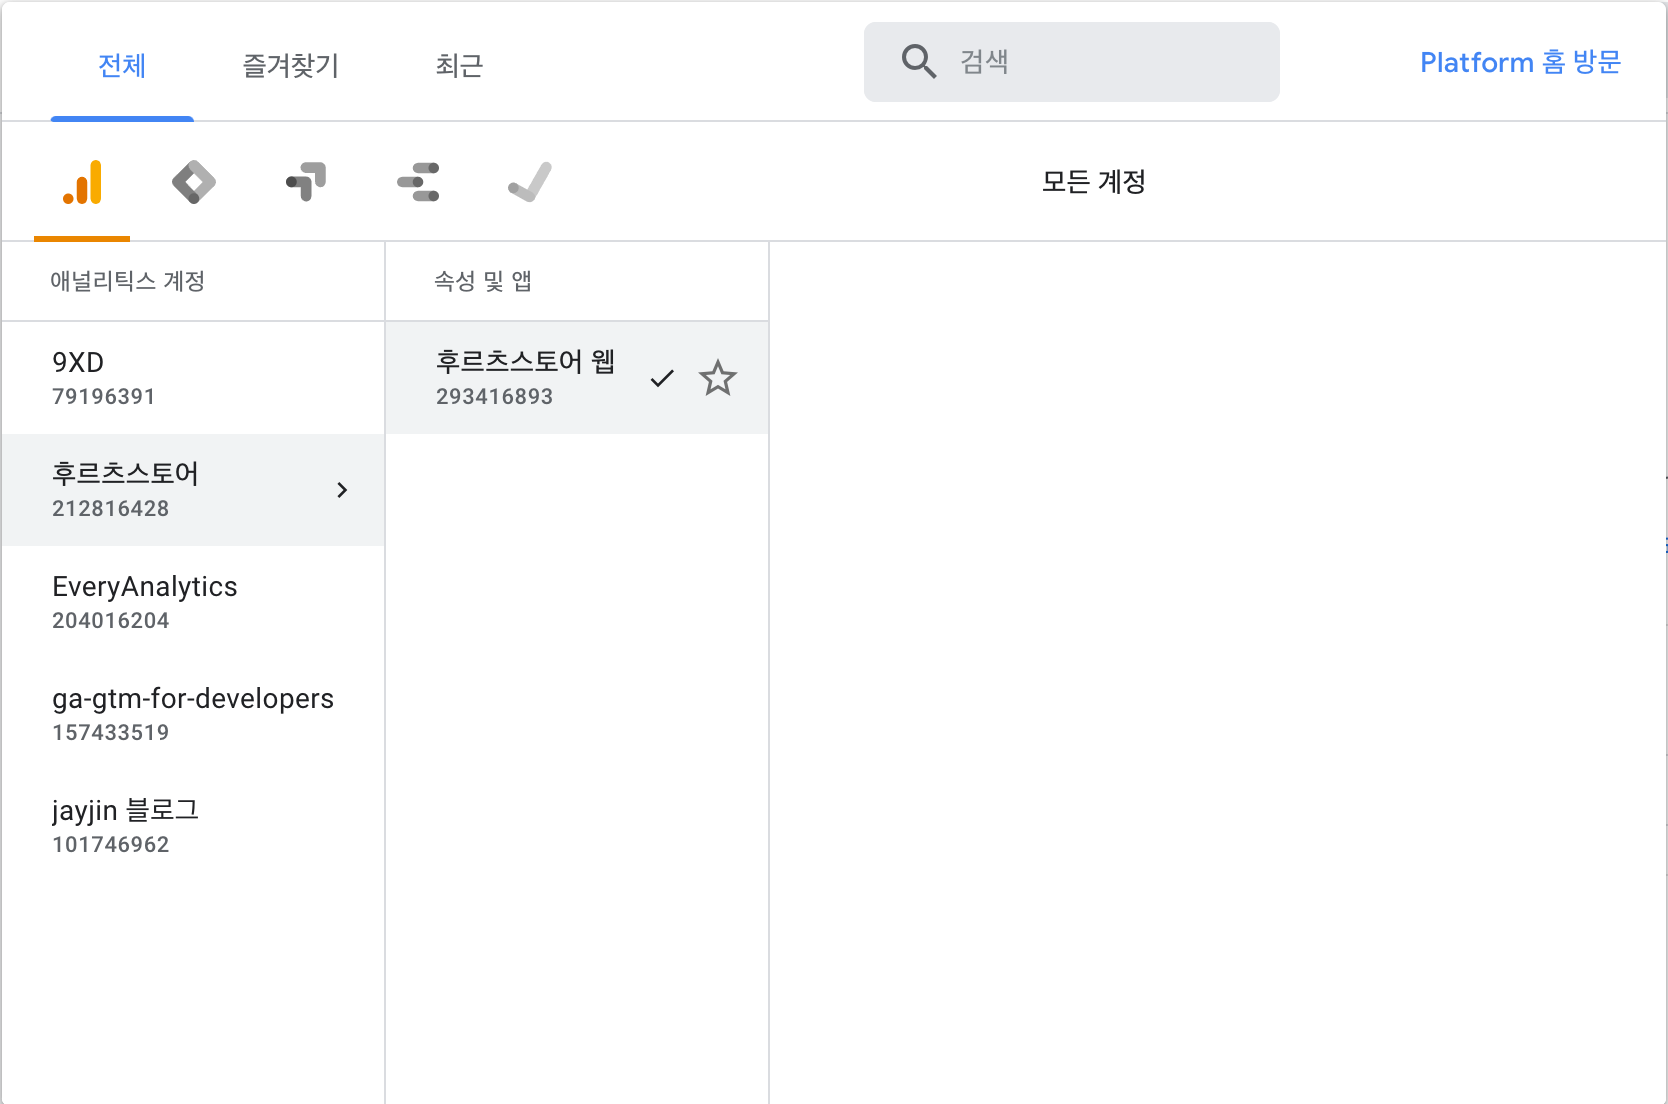Select the EveryAnalytics account
The width and height of the screenshot is (1668, 1104).
point(193,602)
